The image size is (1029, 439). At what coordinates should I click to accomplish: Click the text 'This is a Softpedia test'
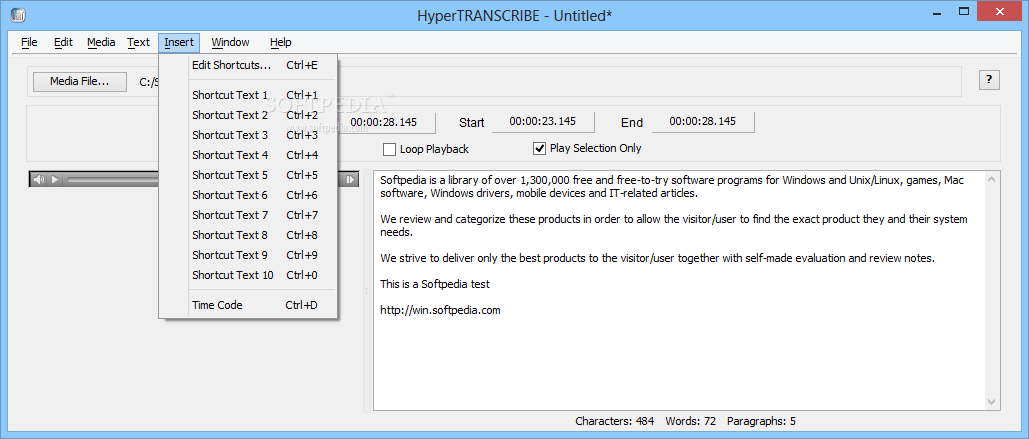[x=435, y=284]
